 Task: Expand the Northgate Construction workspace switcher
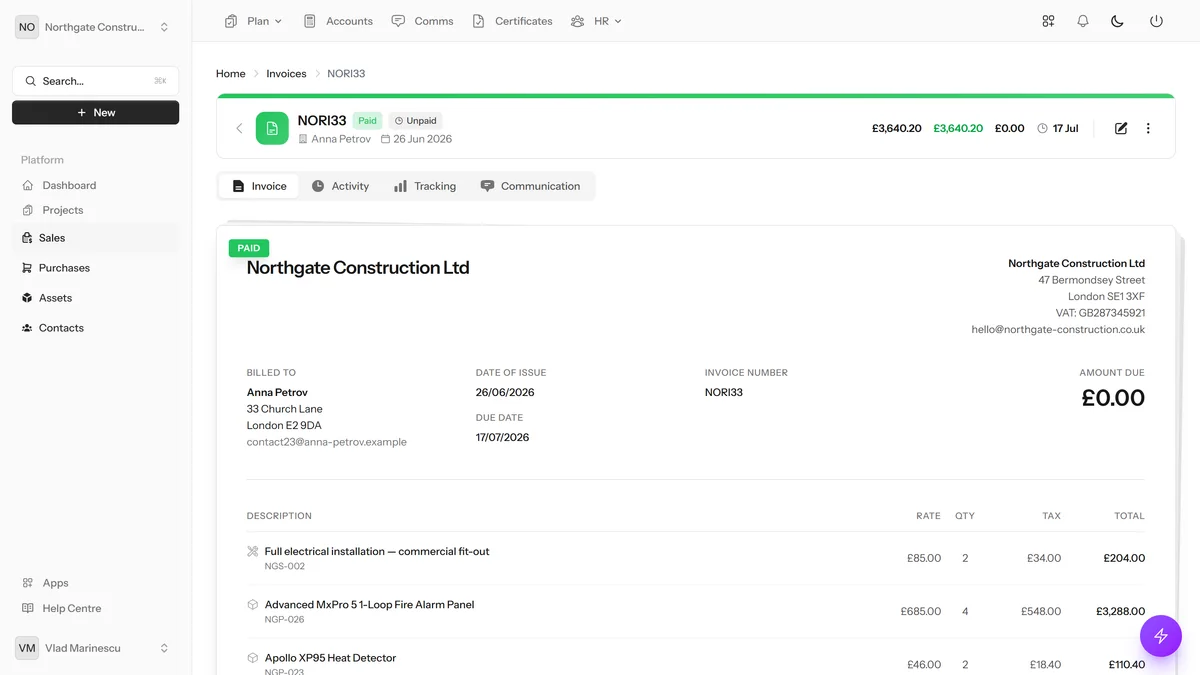[164, 27]
